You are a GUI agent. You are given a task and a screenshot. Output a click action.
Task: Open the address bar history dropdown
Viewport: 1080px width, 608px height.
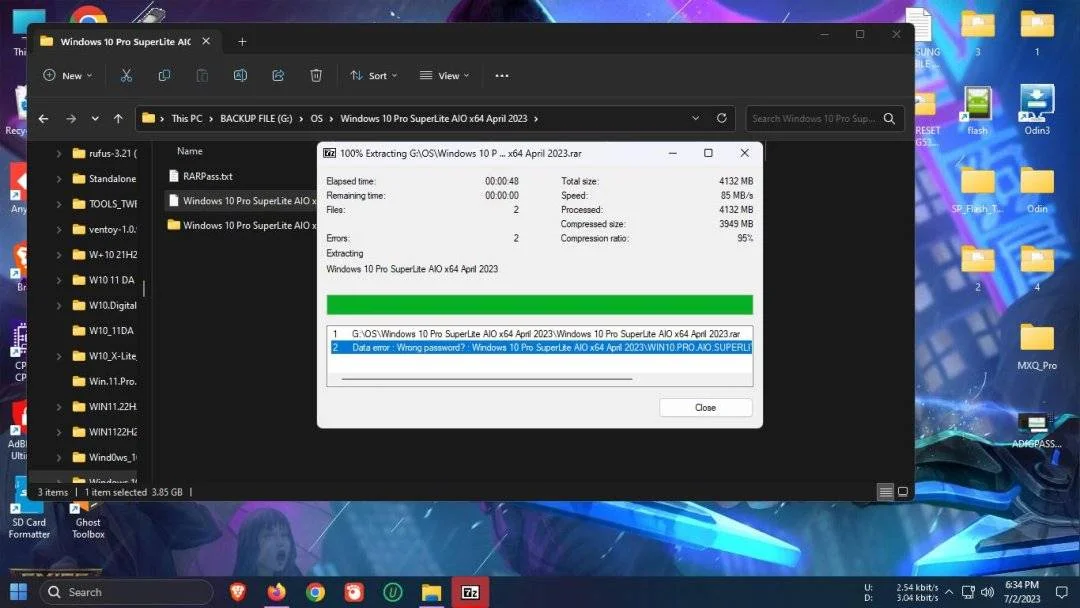[x=696, y=118]
